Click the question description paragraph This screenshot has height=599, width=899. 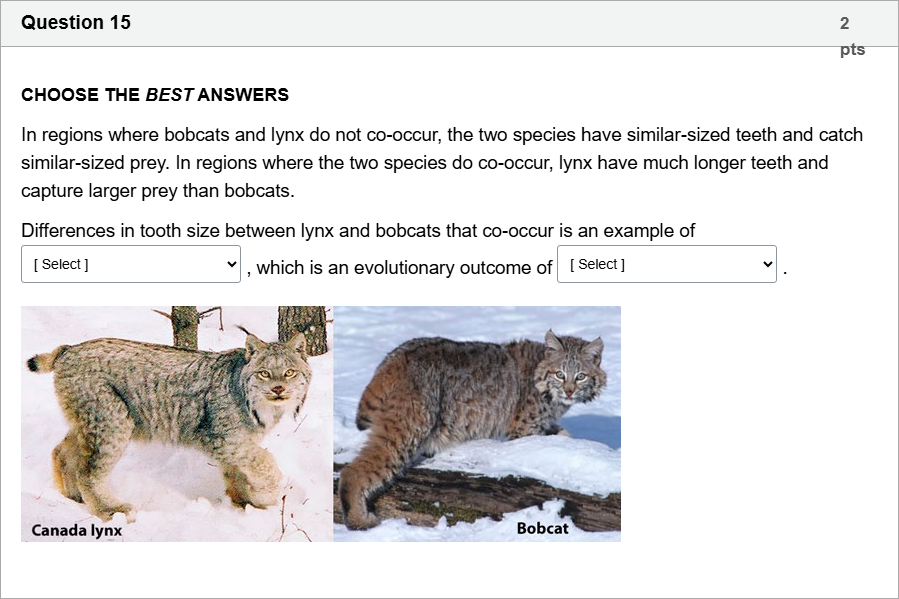click(x=440, y=160)
